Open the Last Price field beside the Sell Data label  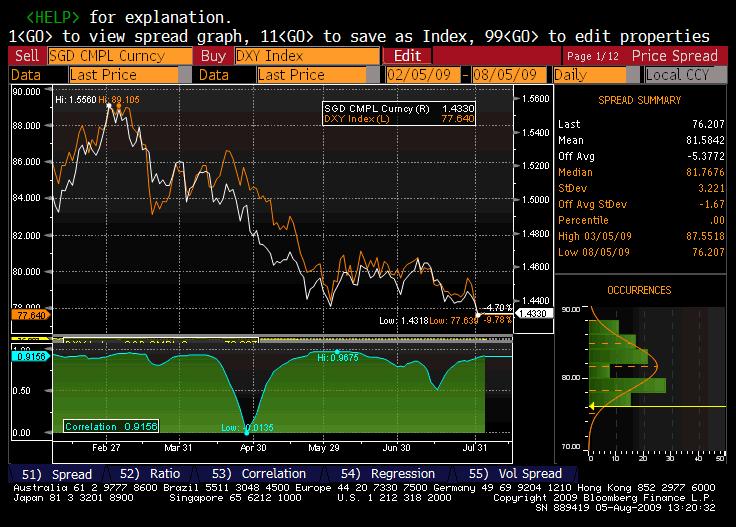[124, 75]
